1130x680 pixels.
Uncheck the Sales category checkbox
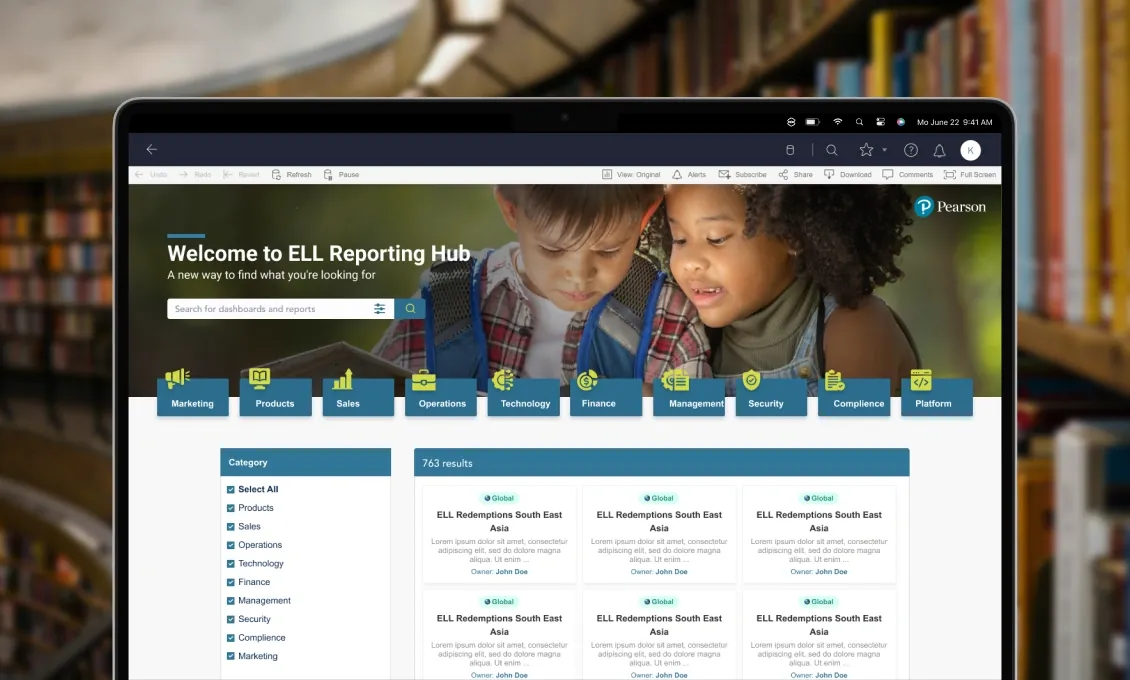coord(231,527)
